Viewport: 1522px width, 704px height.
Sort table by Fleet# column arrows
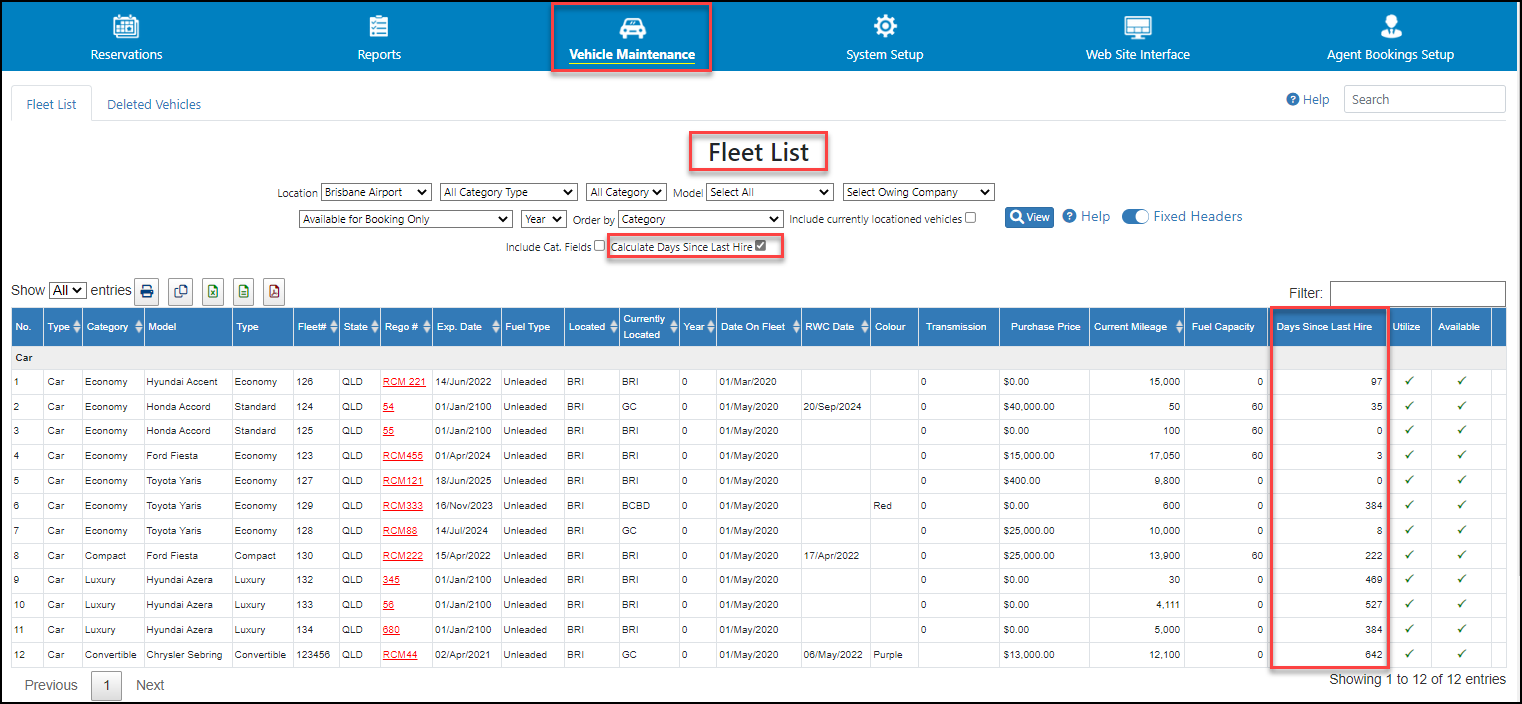334,327
